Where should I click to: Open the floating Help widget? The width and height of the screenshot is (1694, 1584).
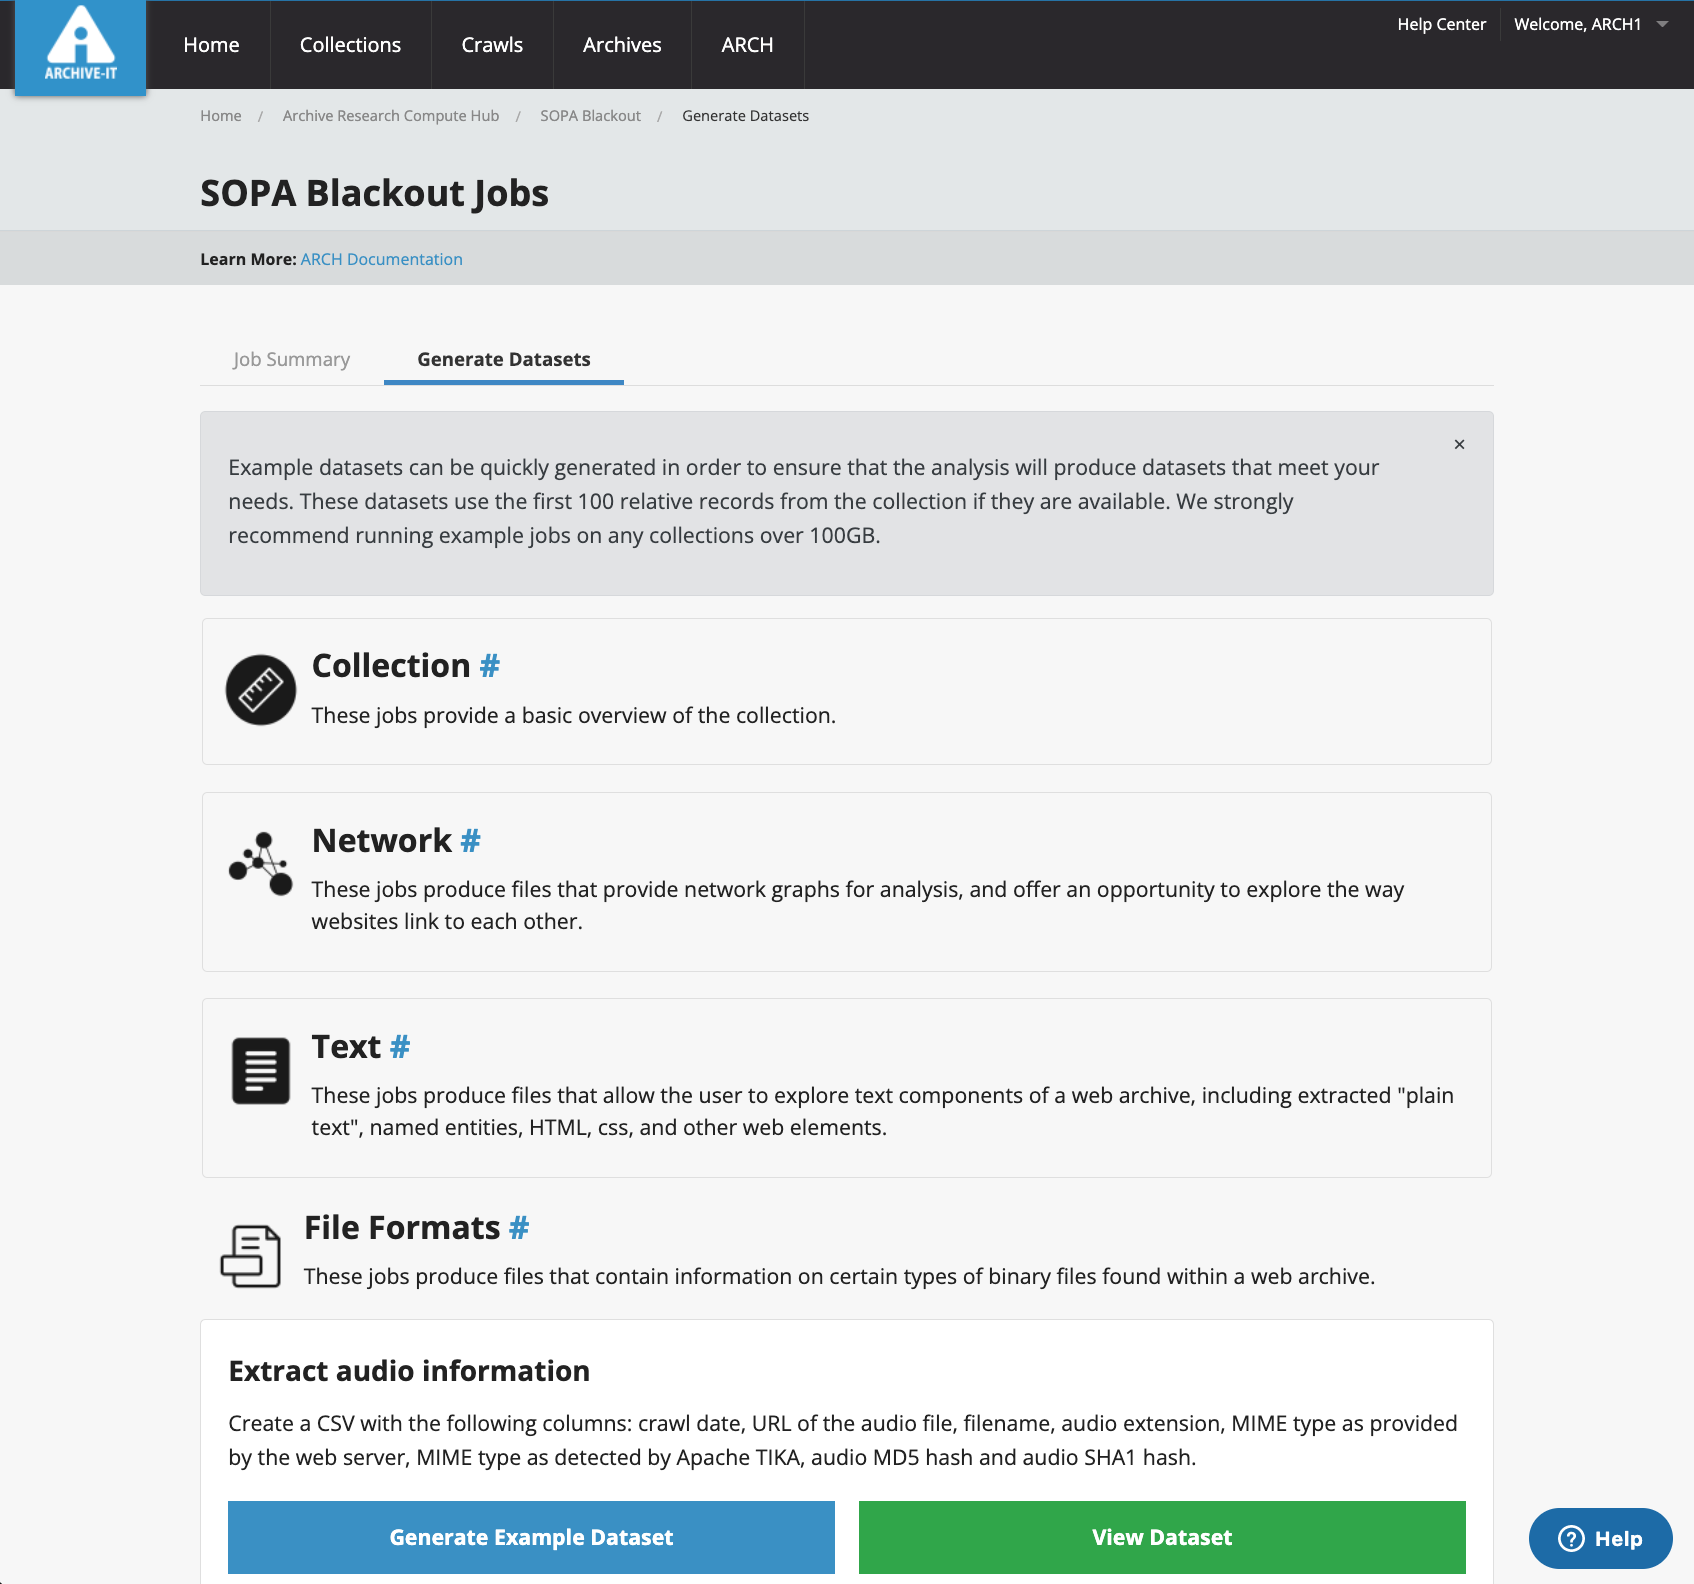tap(1600, 1538)
